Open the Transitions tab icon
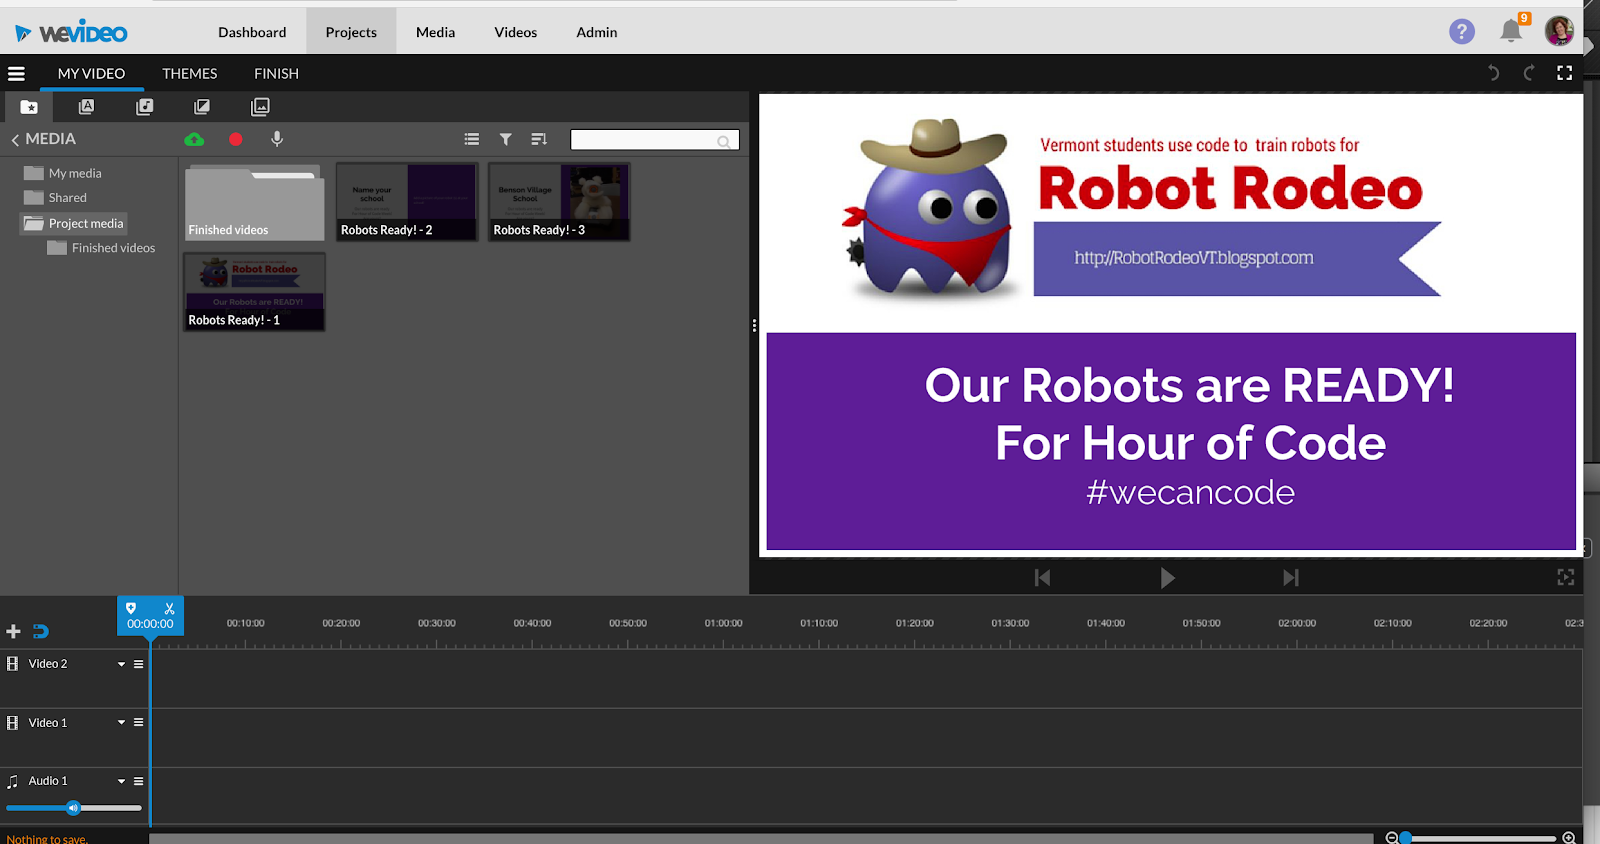1600x844 pixels. pos(202,107)
